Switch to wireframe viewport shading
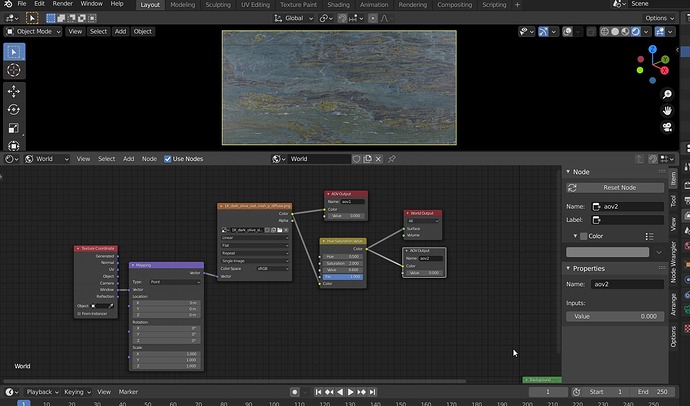This screenshot has width=690, height=406. tap(605, 32)
